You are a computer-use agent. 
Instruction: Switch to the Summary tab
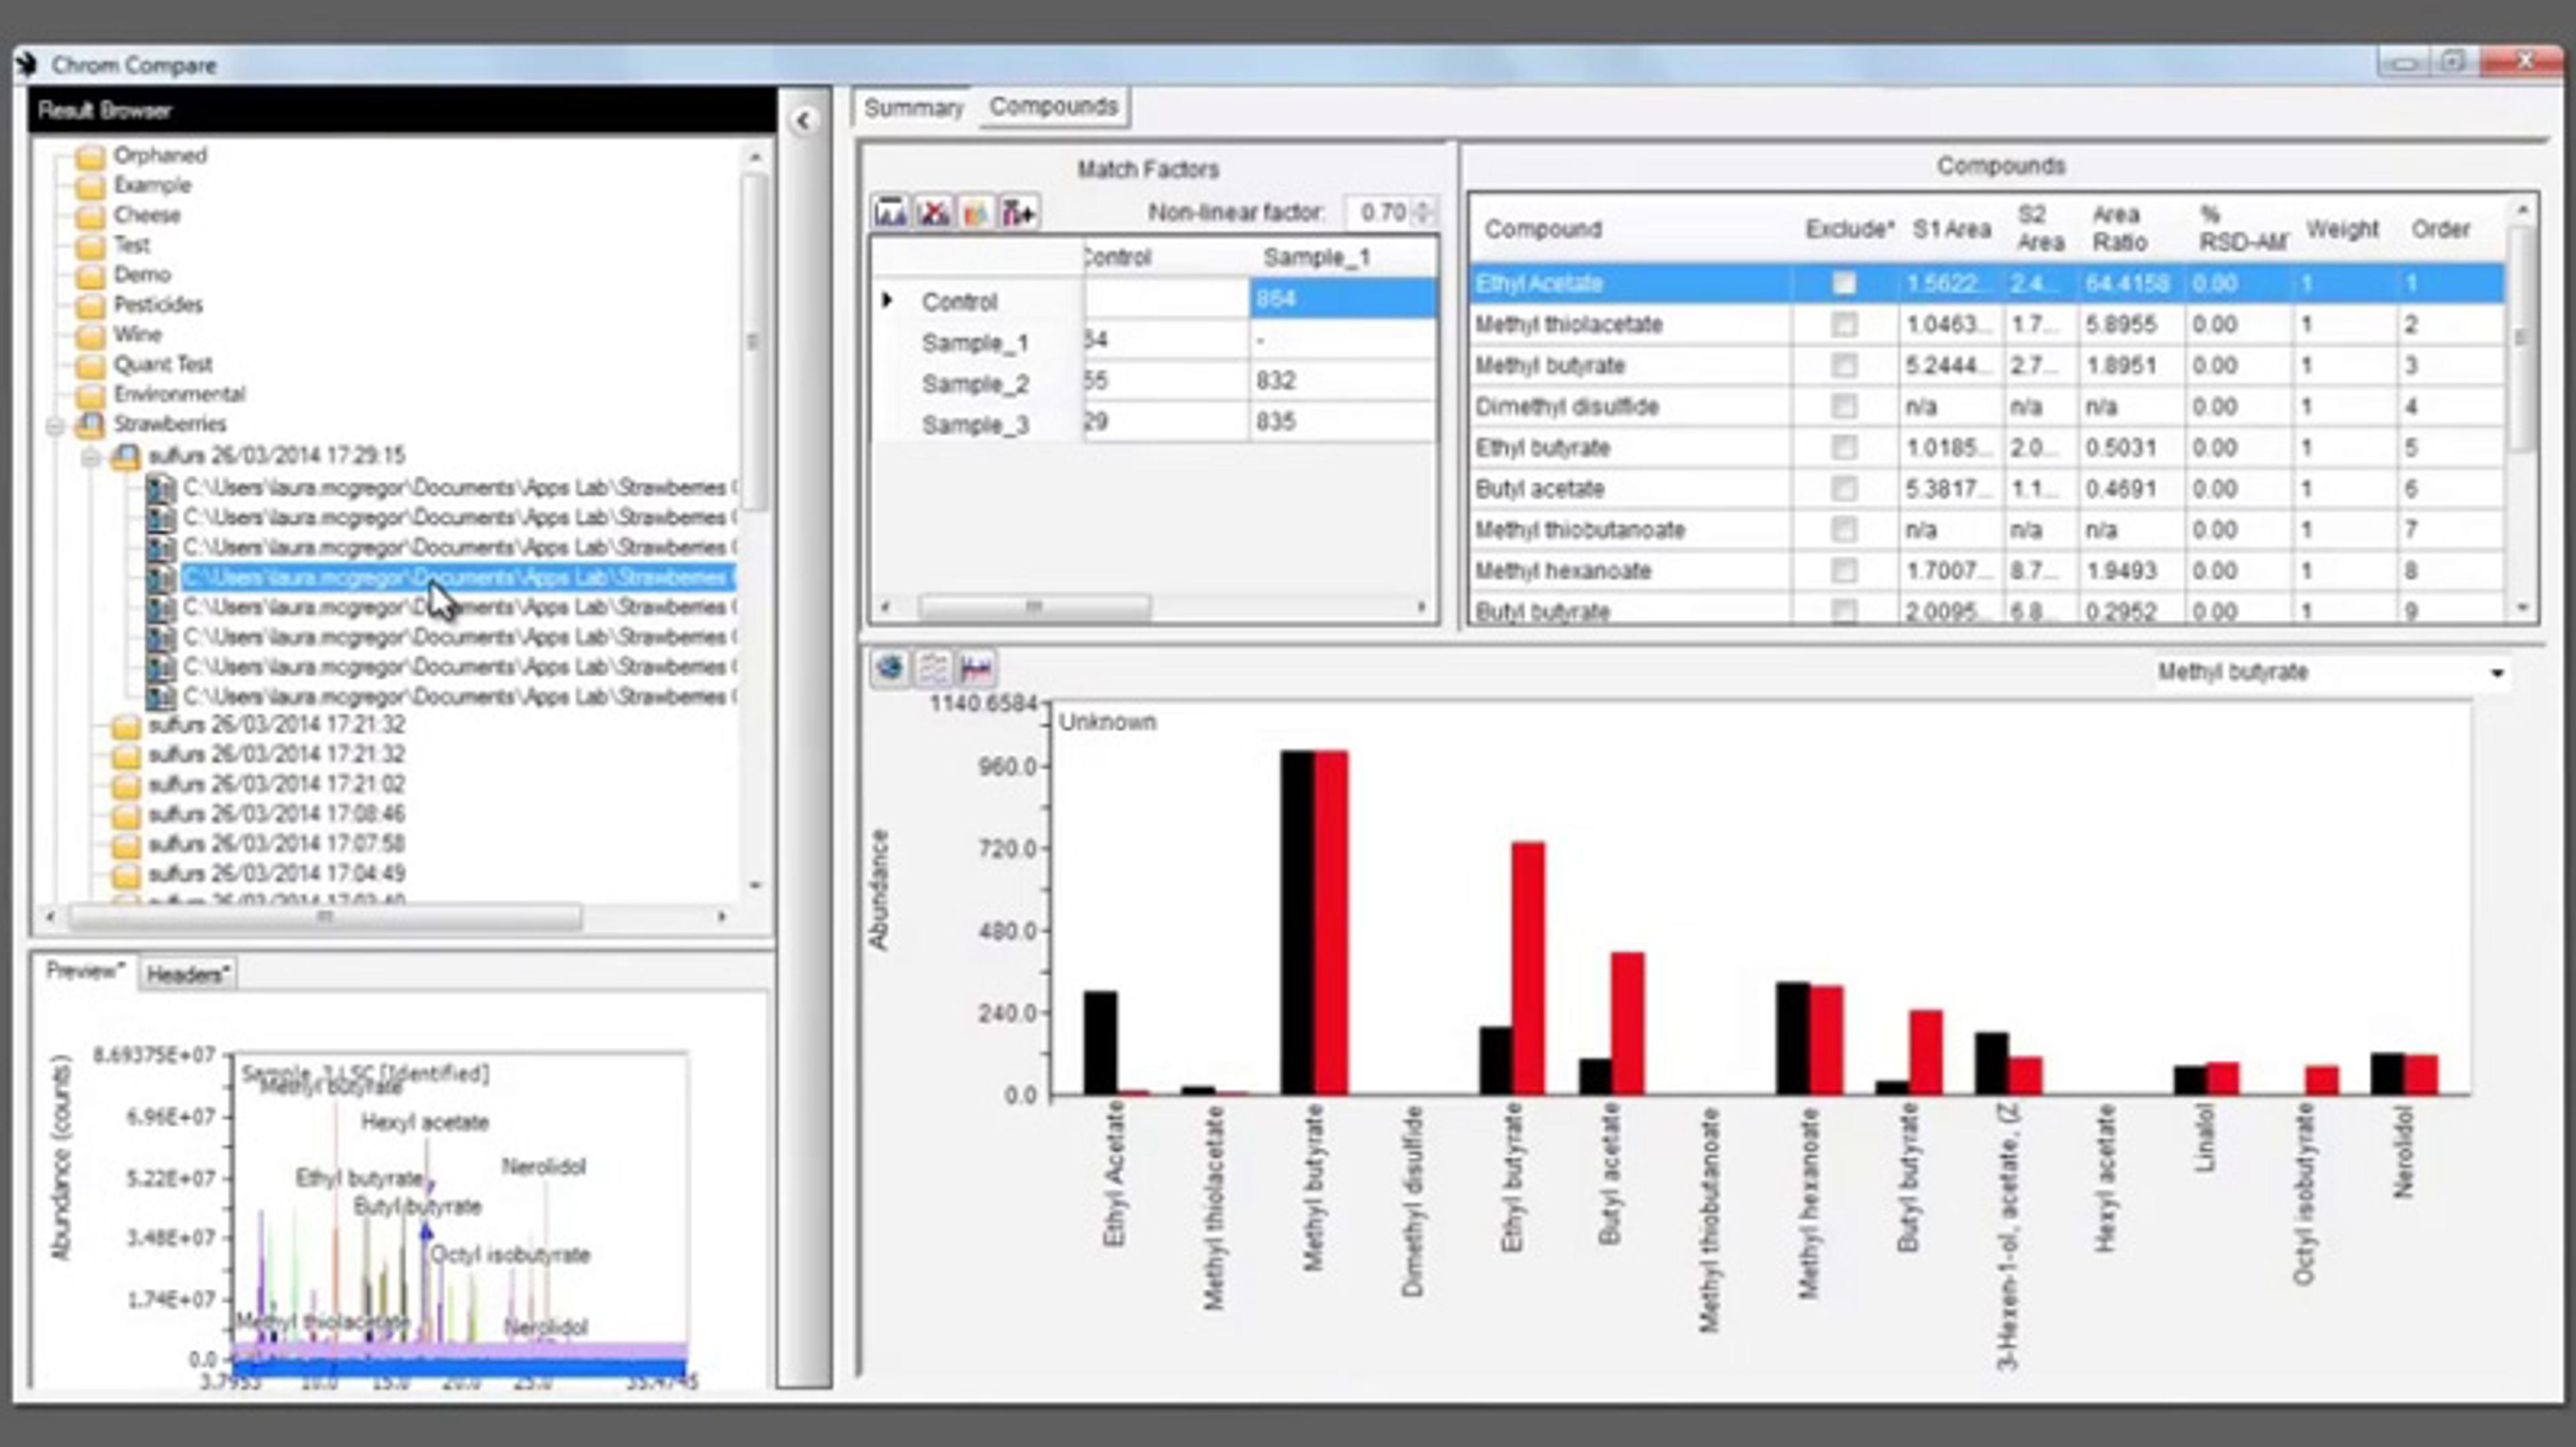click(x=912, y=108)
